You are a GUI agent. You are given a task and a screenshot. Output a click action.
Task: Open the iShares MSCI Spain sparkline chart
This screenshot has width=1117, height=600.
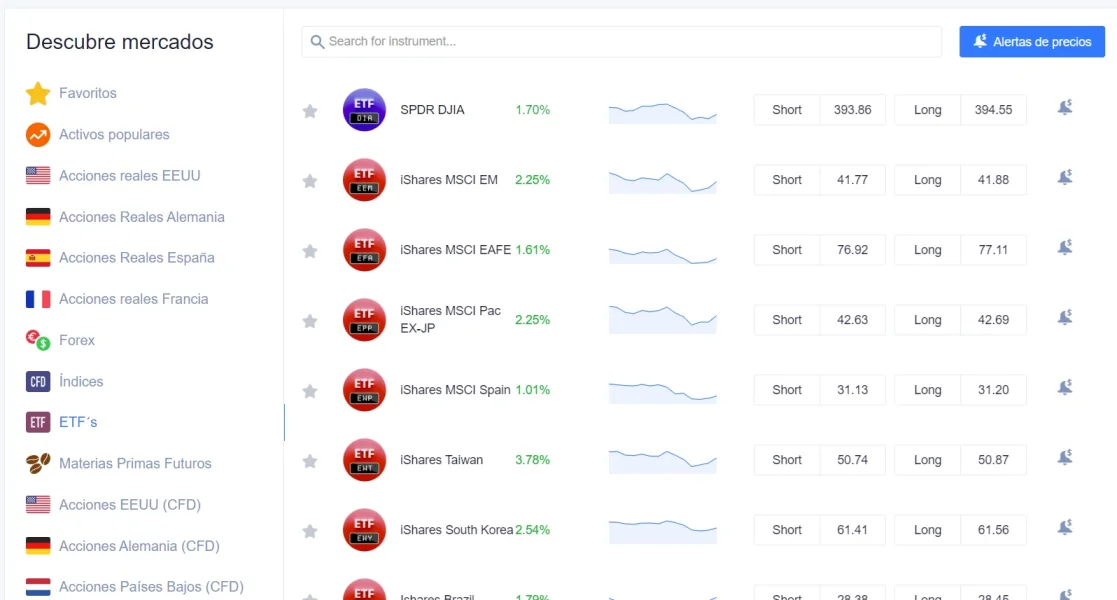663,390
